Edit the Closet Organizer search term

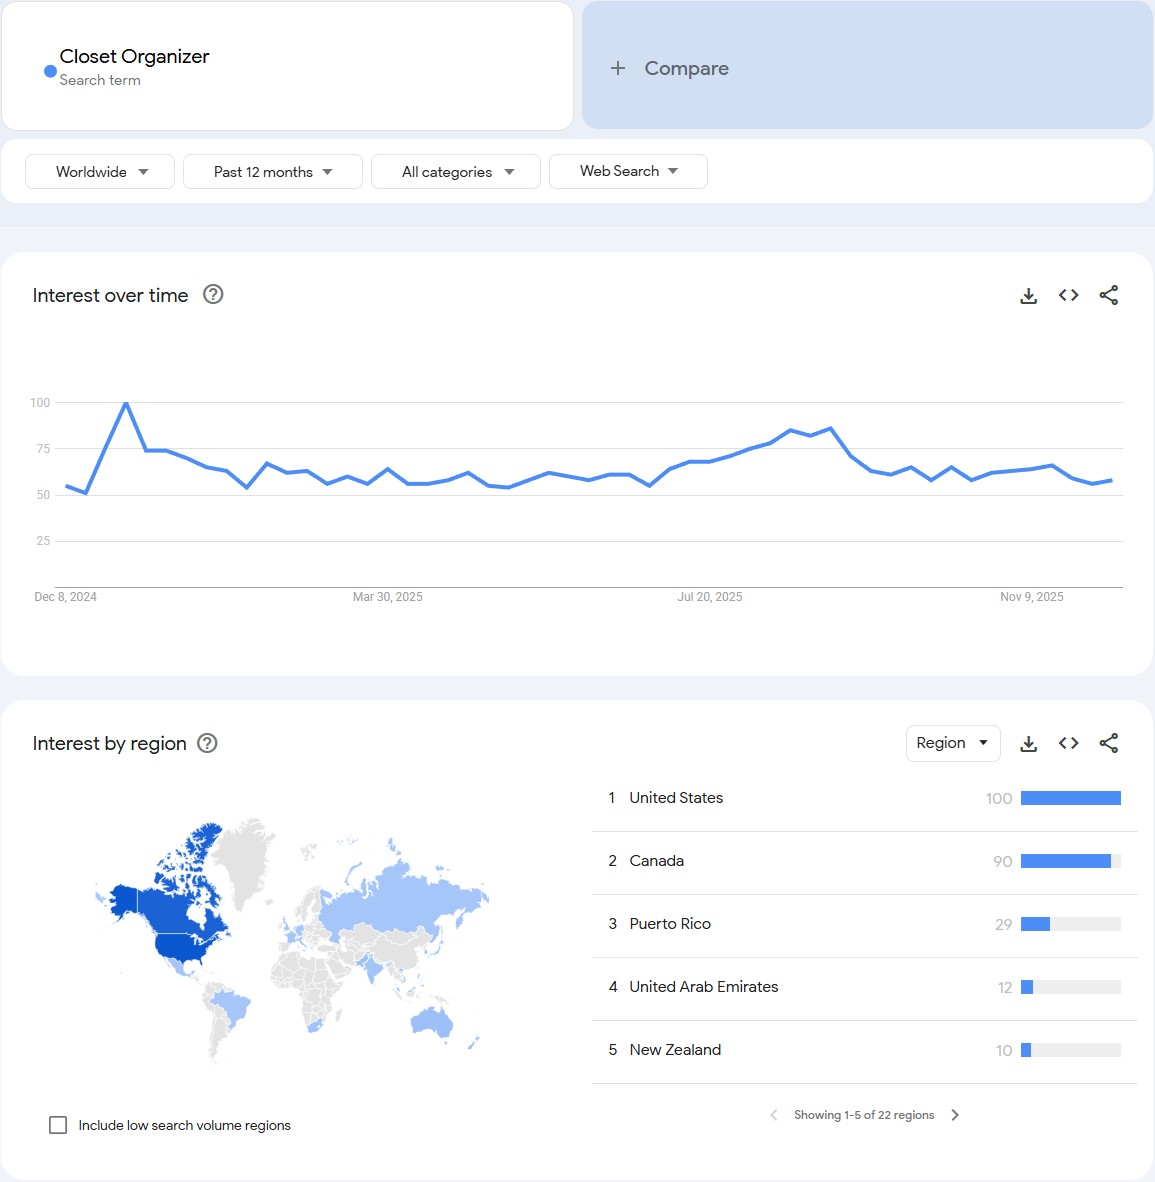tap(134, 57)
